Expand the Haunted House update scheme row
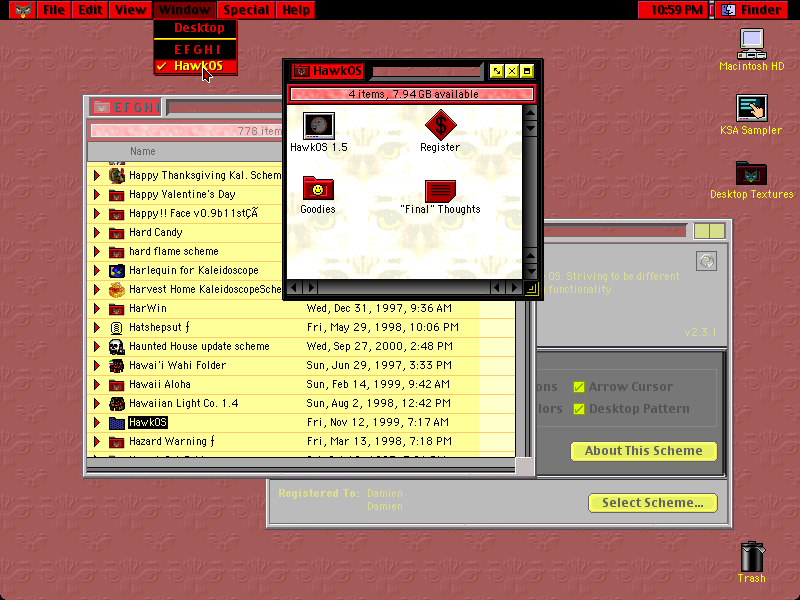This screenshot has width=800, height=600. click(96, 347)
